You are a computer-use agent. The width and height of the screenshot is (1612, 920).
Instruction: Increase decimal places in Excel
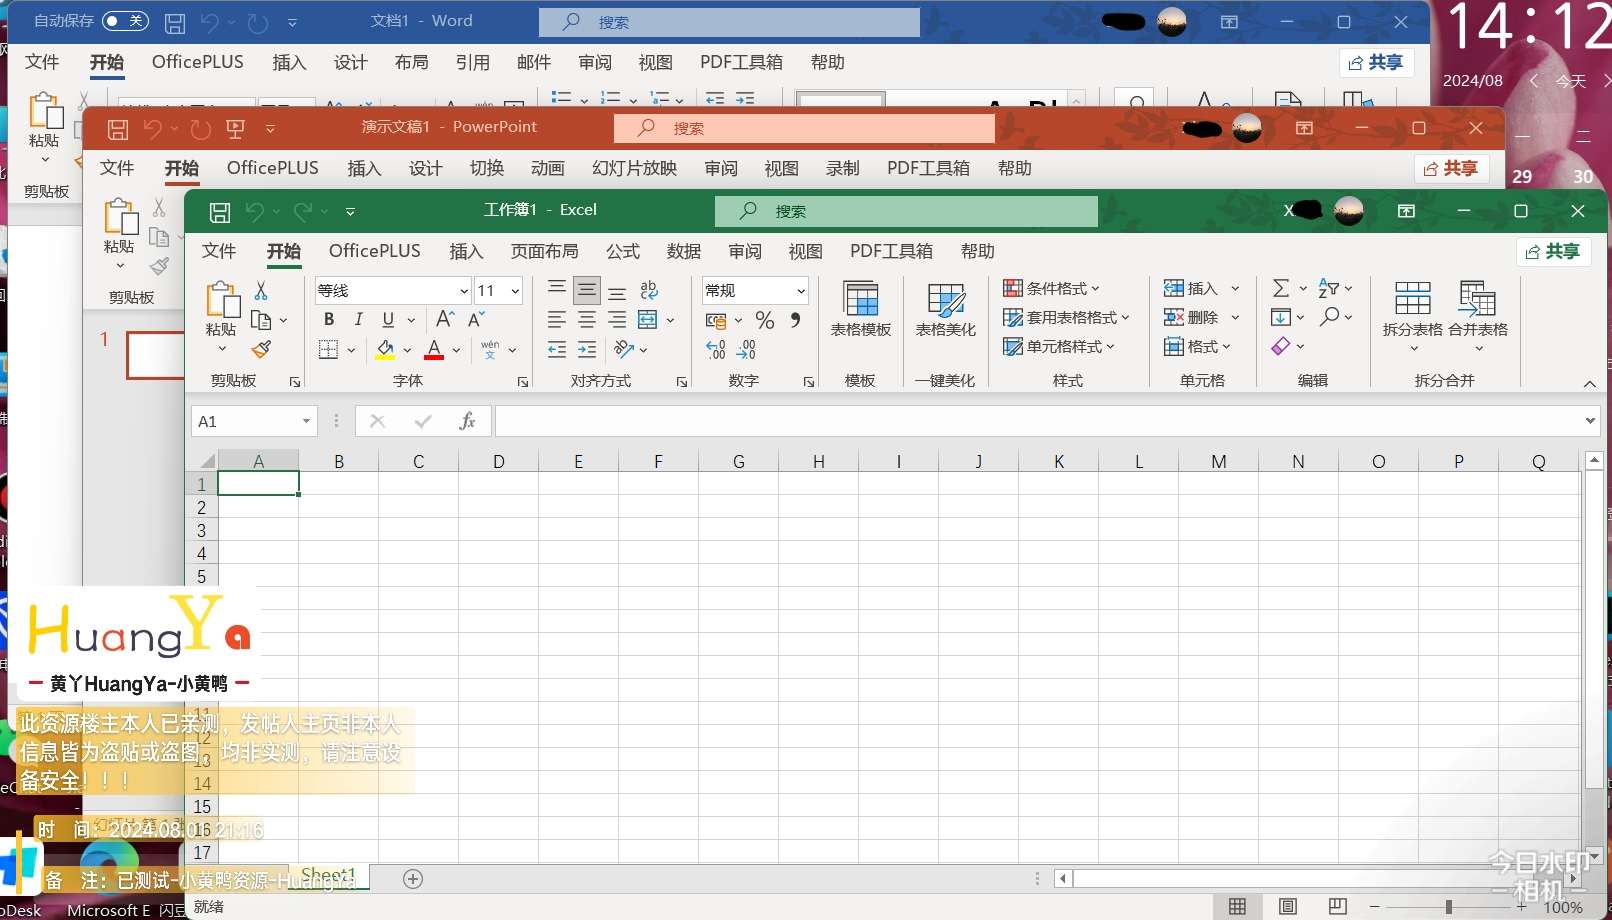point(716,349)
